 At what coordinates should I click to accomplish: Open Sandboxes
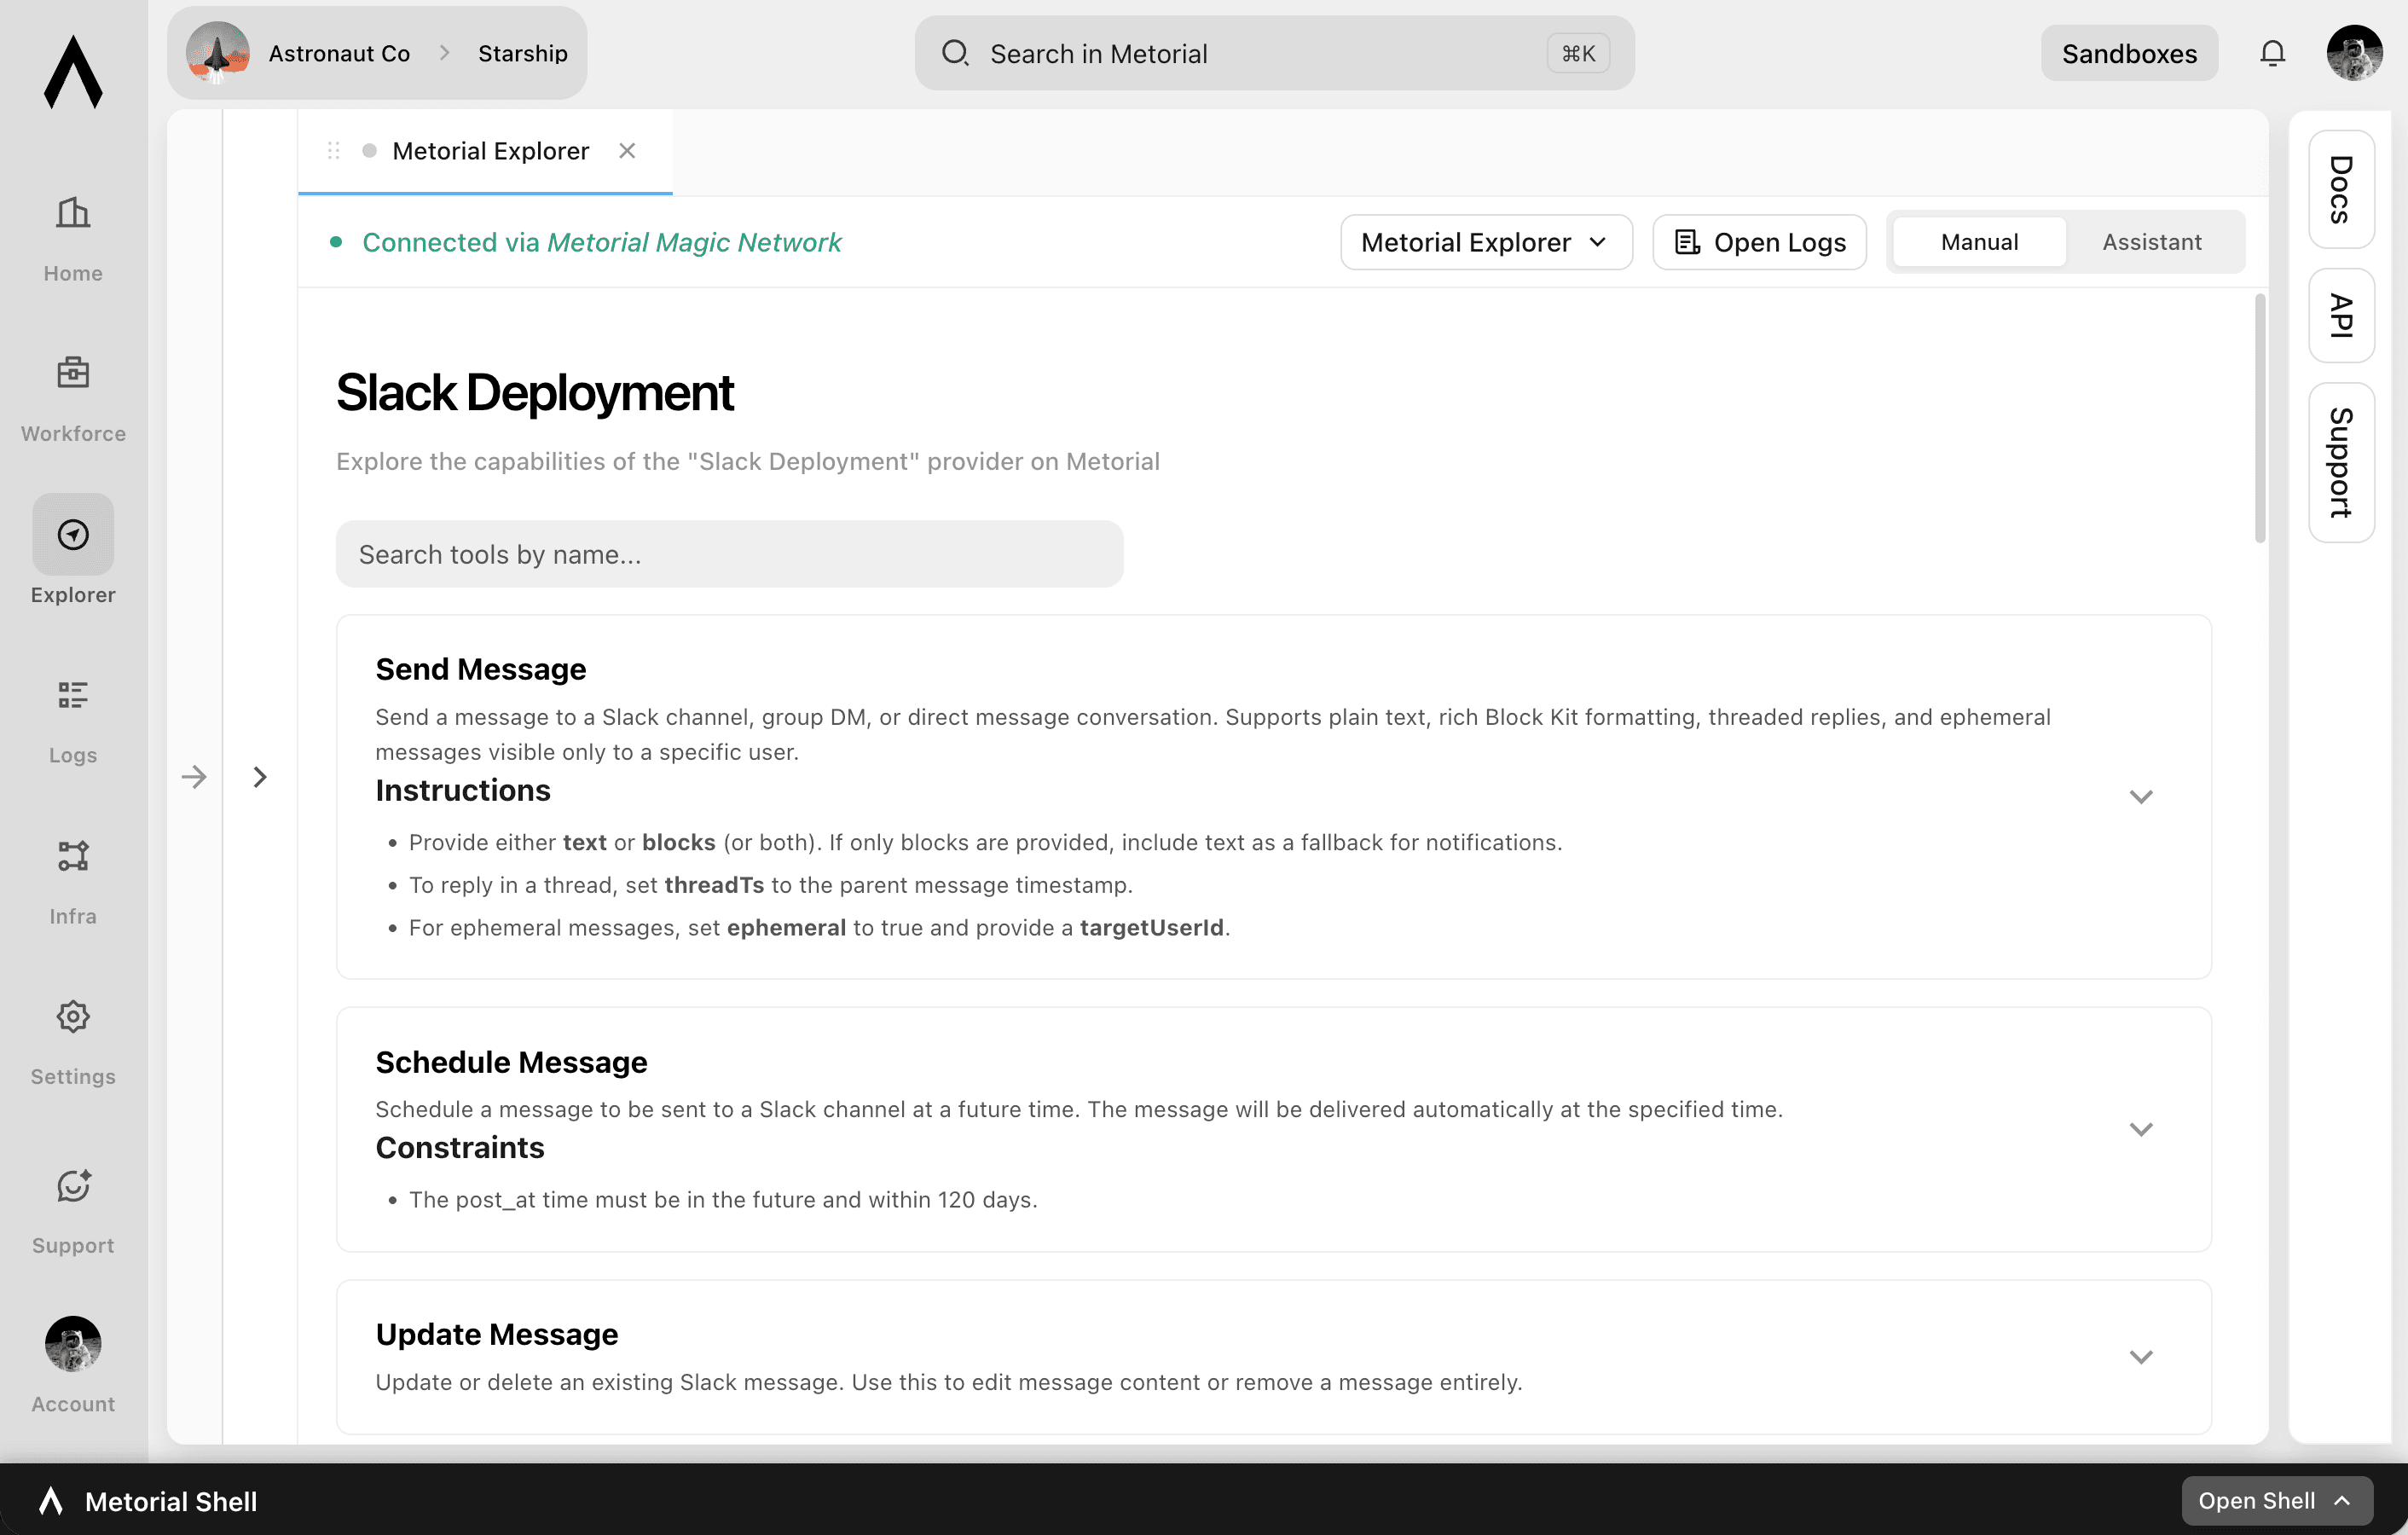coord(2129,53)
